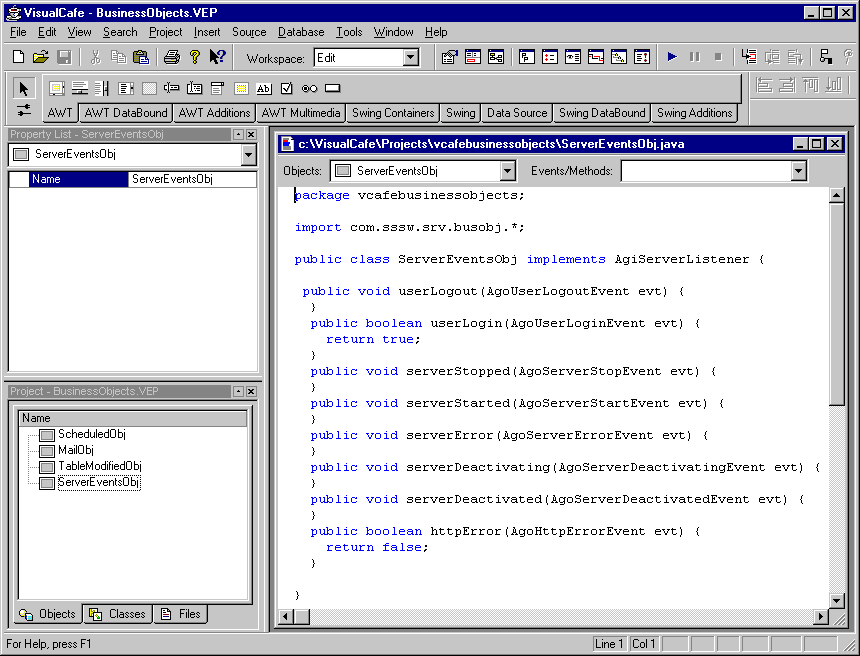
Task: Print the current source file
Action: click(x=172, y=57)
